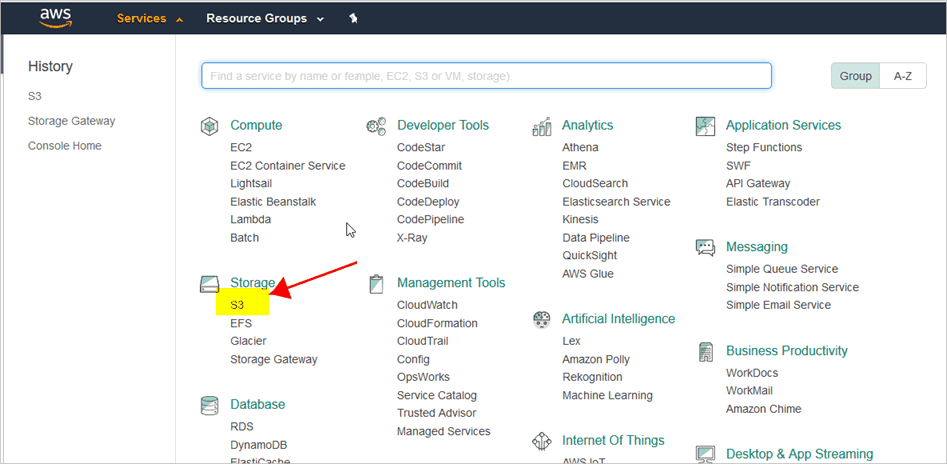The width and height of the screenshot is (947, 464).
Task: Collapse the Services dropdown menu
Action: [150, 19]
